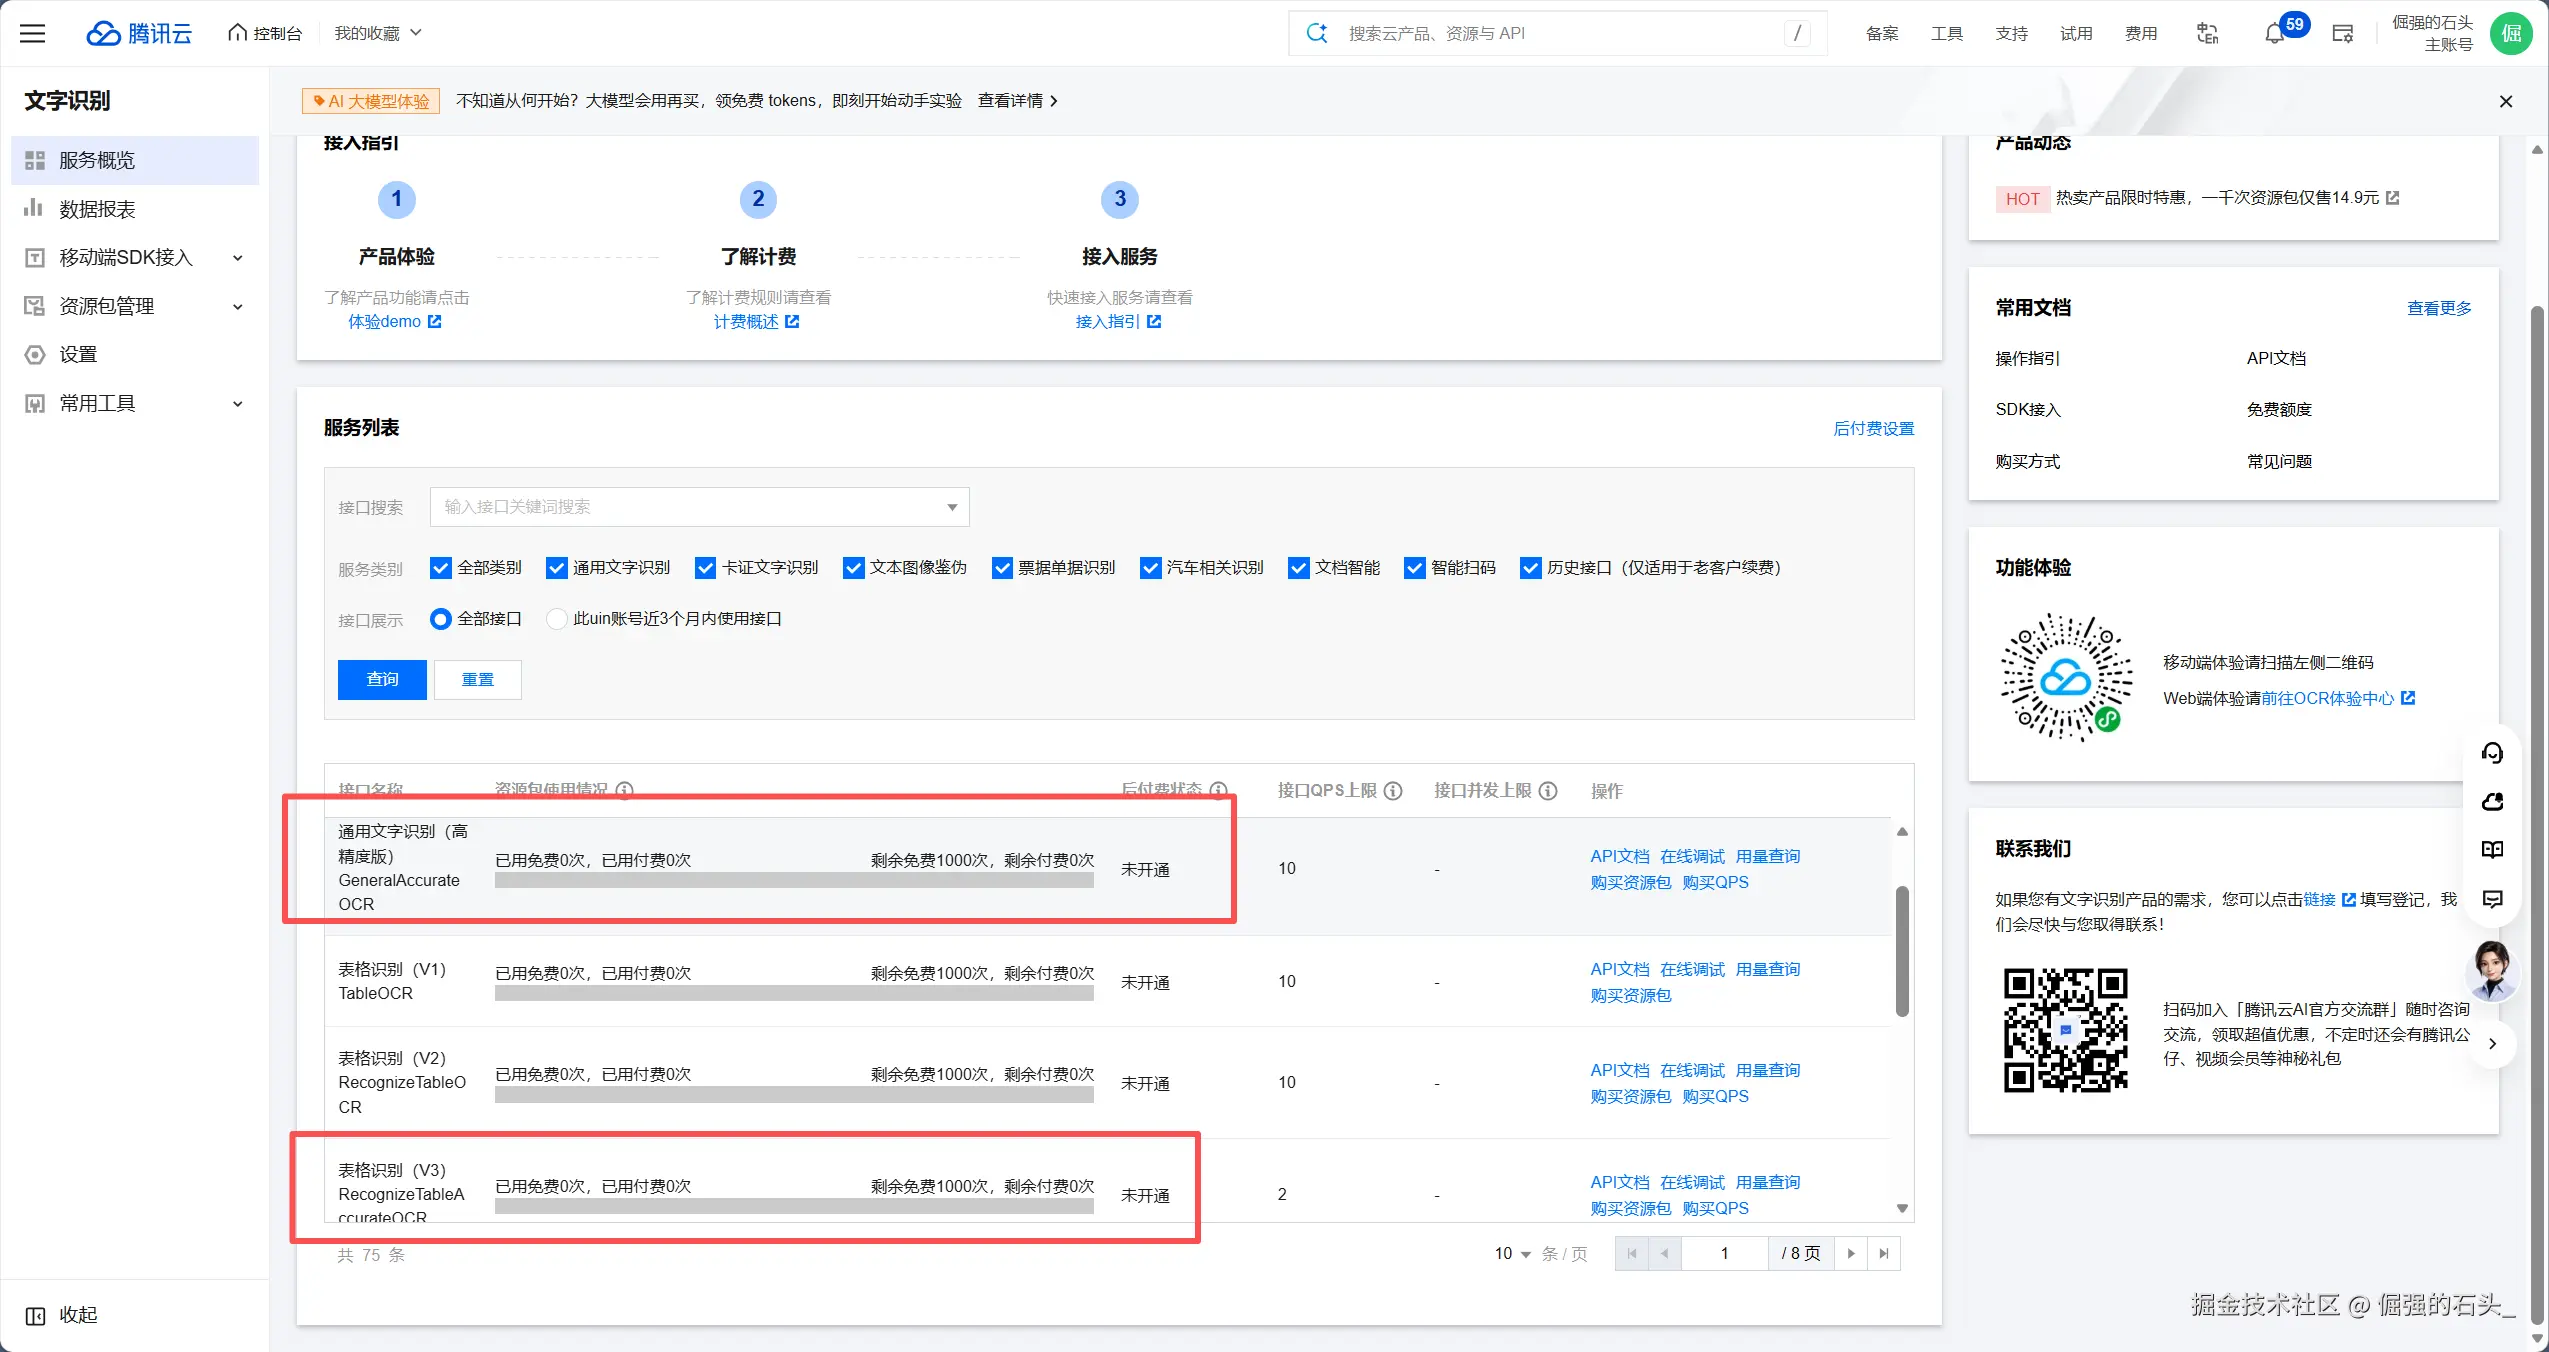Click the 重置 button

point(478,680)
